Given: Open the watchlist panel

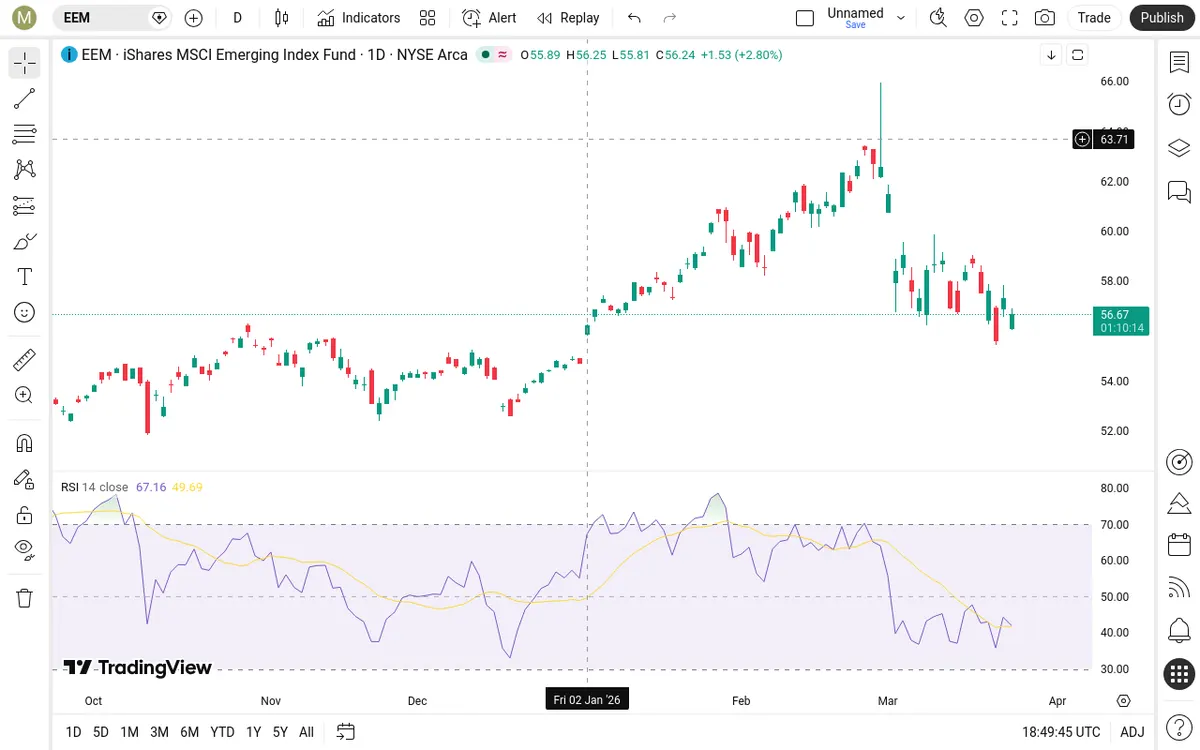Looking at the screenshot, I should tap(1179, 62).
